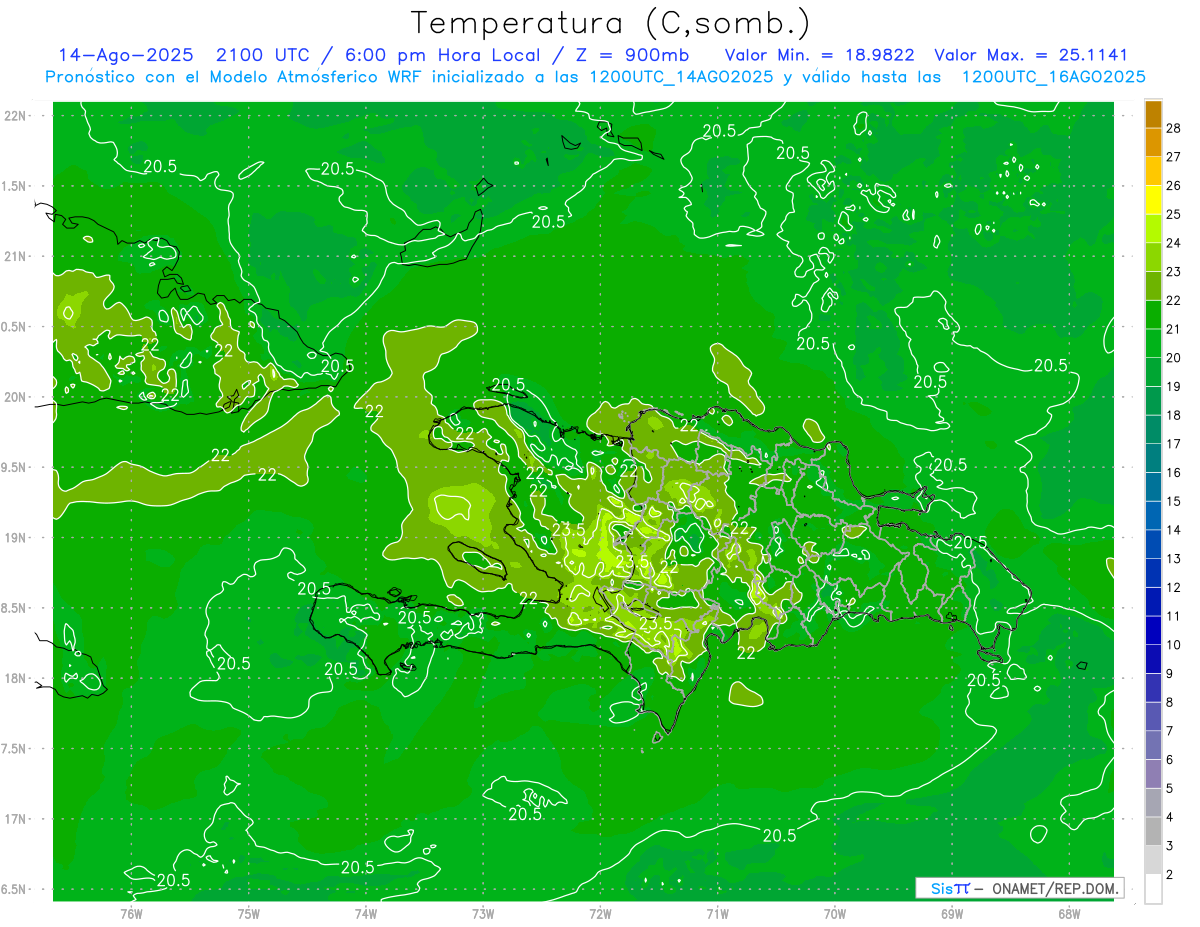Click the '18N' latitude axis label
Screen dimensions: 1200x927
[x=15, y=678]
